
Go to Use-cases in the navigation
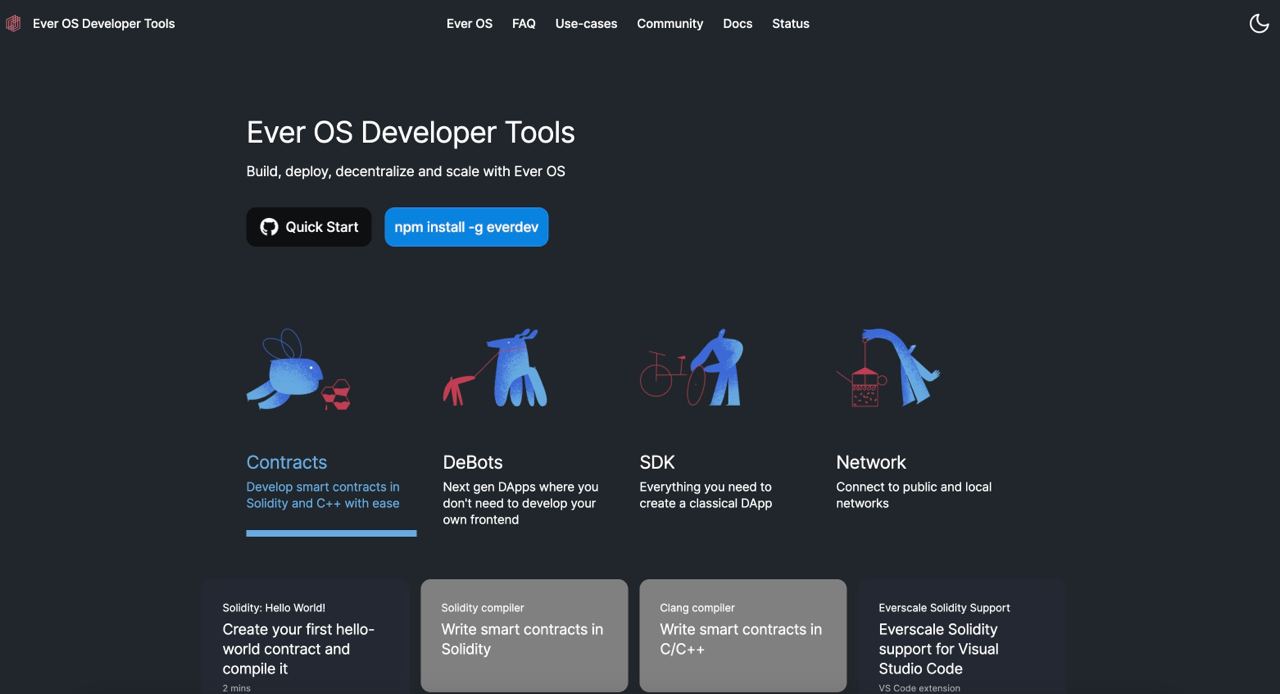[586, 23]
